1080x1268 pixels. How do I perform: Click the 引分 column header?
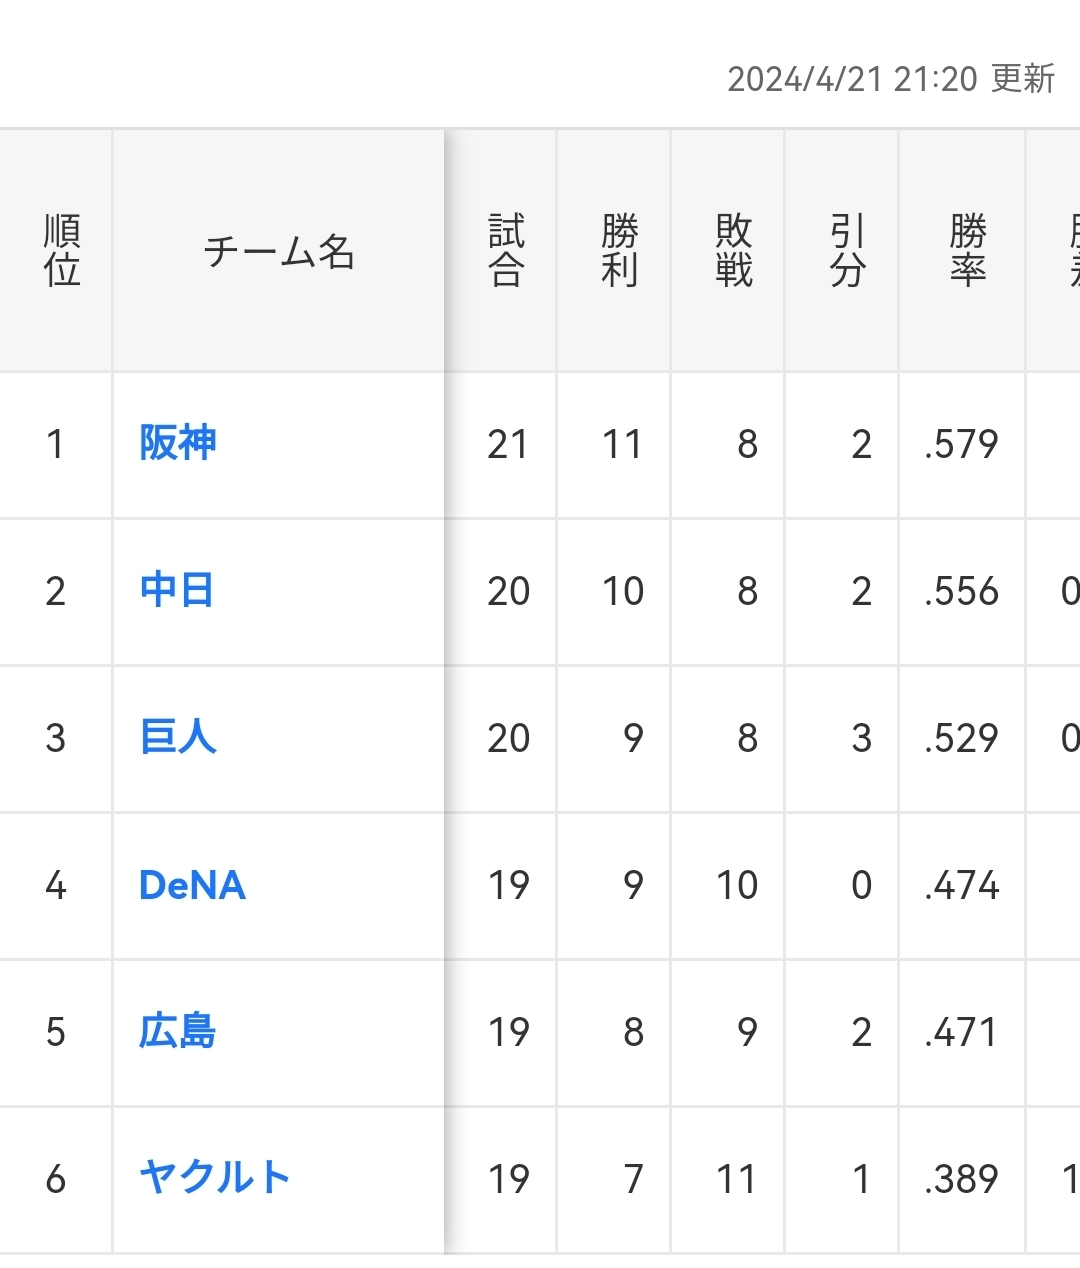pos(847,251)
